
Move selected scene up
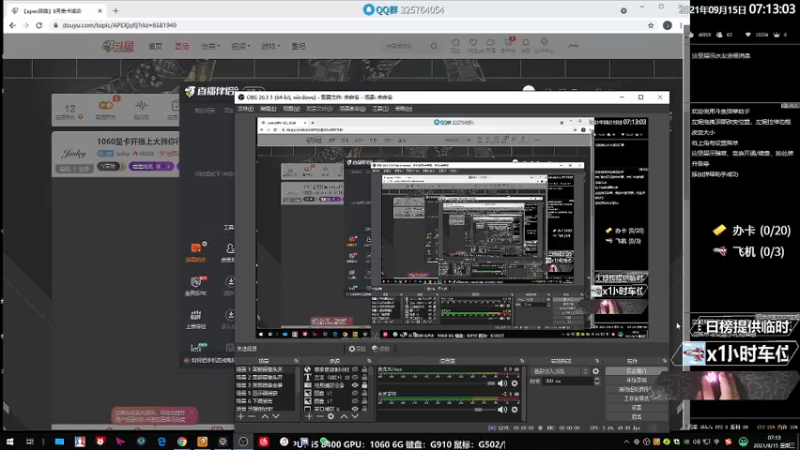[x=265, y=416]
